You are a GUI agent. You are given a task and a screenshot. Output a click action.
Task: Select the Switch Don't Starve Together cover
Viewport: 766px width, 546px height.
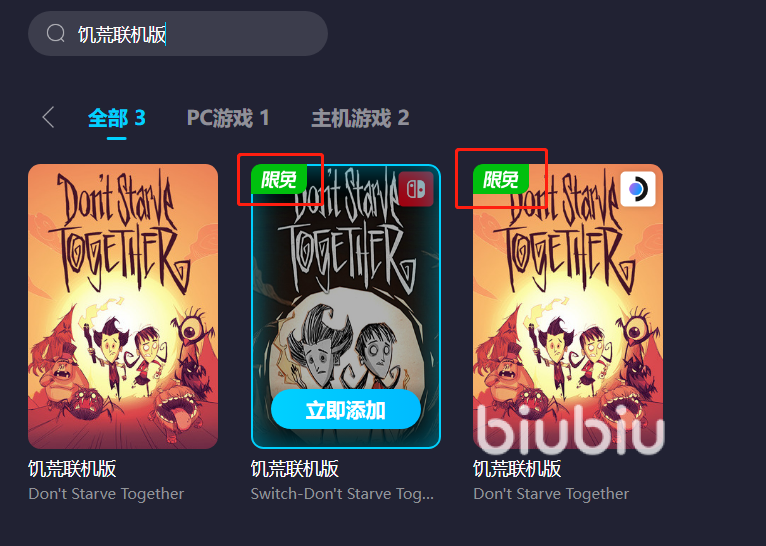pos(346,306)
